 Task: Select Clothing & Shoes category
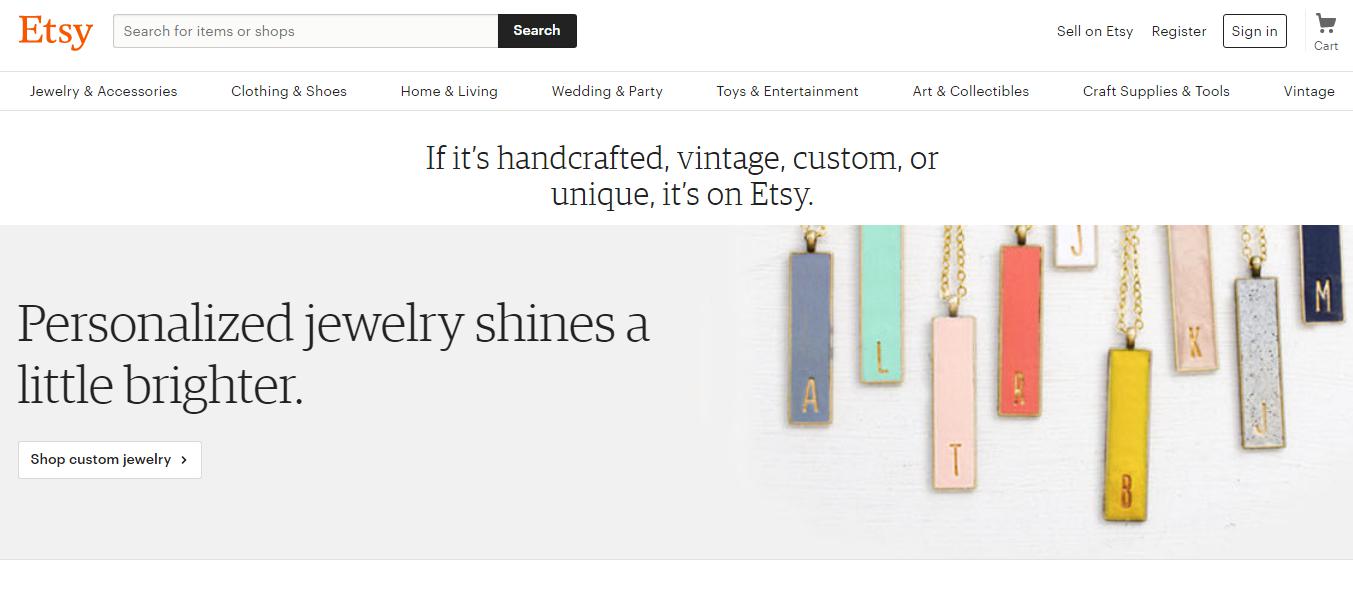(289, 91)
